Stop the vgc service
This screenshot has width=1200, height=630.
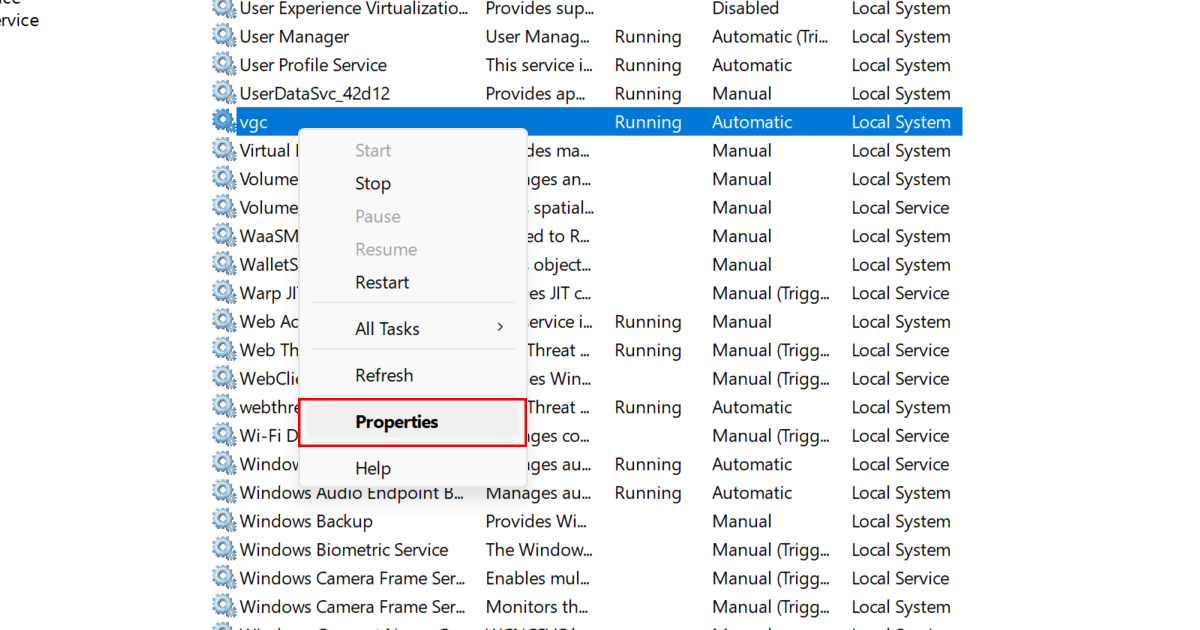pyautogui.click(x=372, y=183)
